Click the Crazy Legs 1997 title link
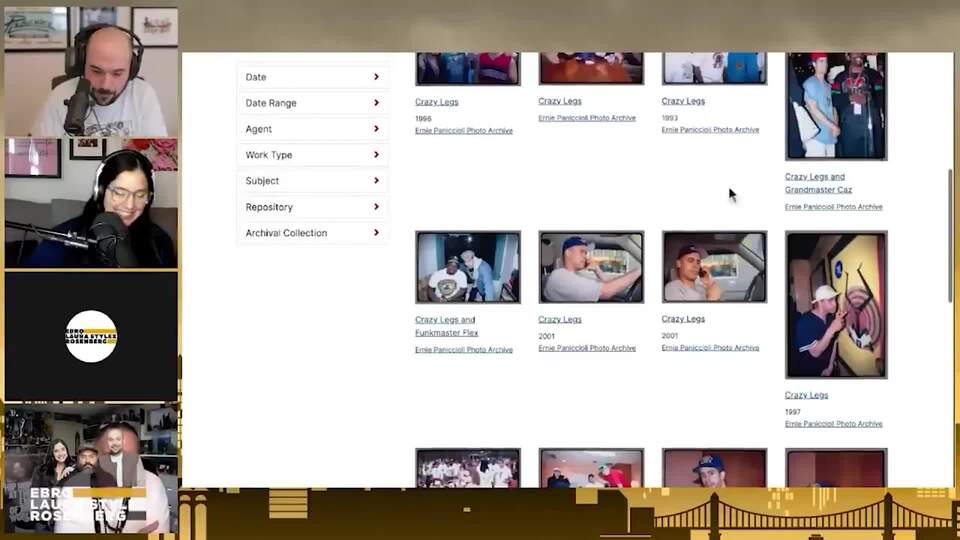The image size is (960, 540). point(806,395)
